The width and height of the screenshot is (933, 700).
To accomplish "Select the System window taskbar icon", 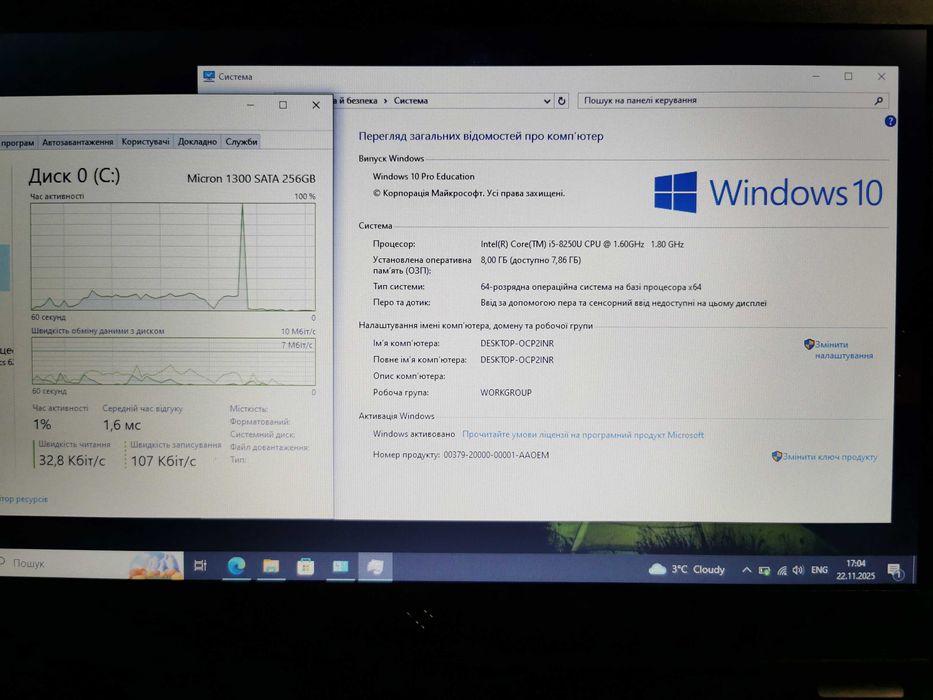I will click(x=340, y=567).
